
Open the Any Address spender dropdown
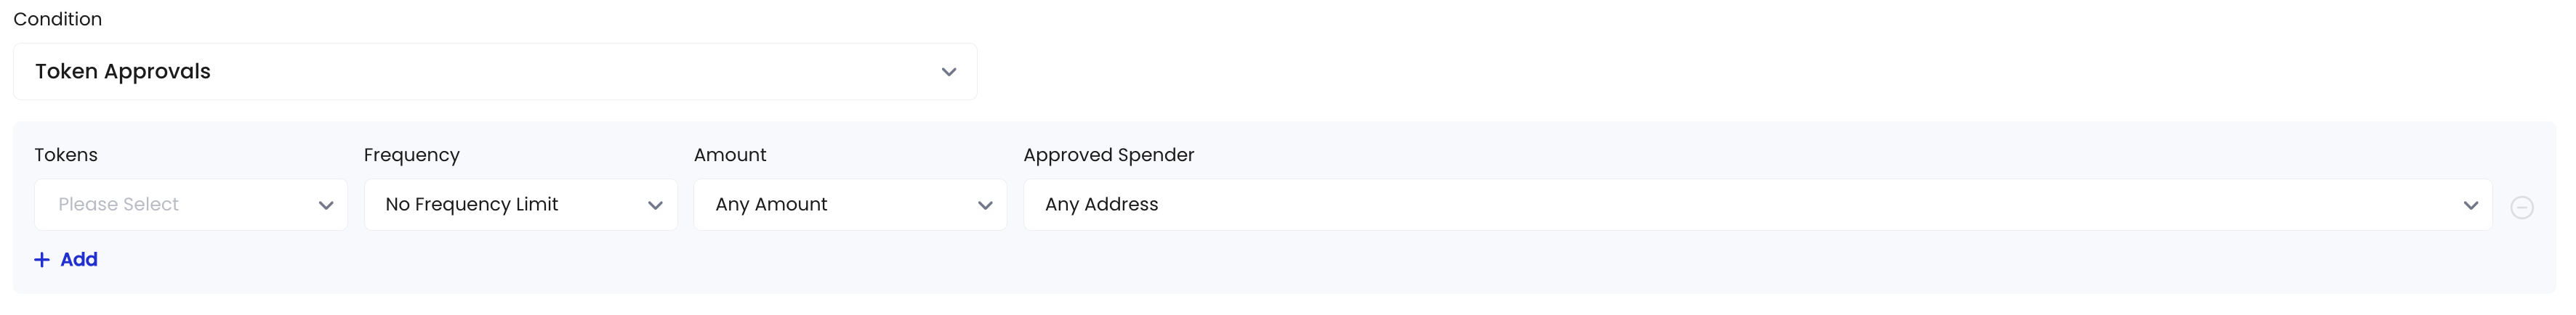[x=1757, y=205]
